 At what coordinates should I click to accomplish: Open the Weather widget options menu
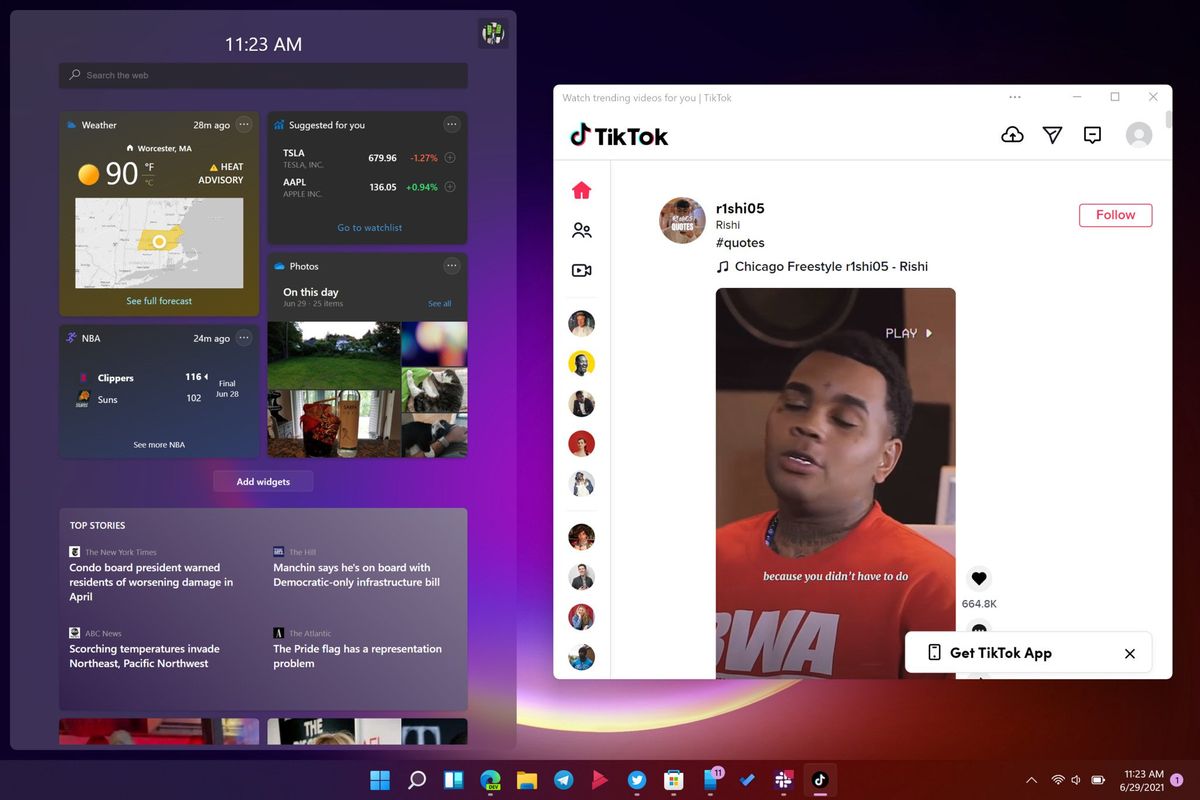tap(244, 124)
